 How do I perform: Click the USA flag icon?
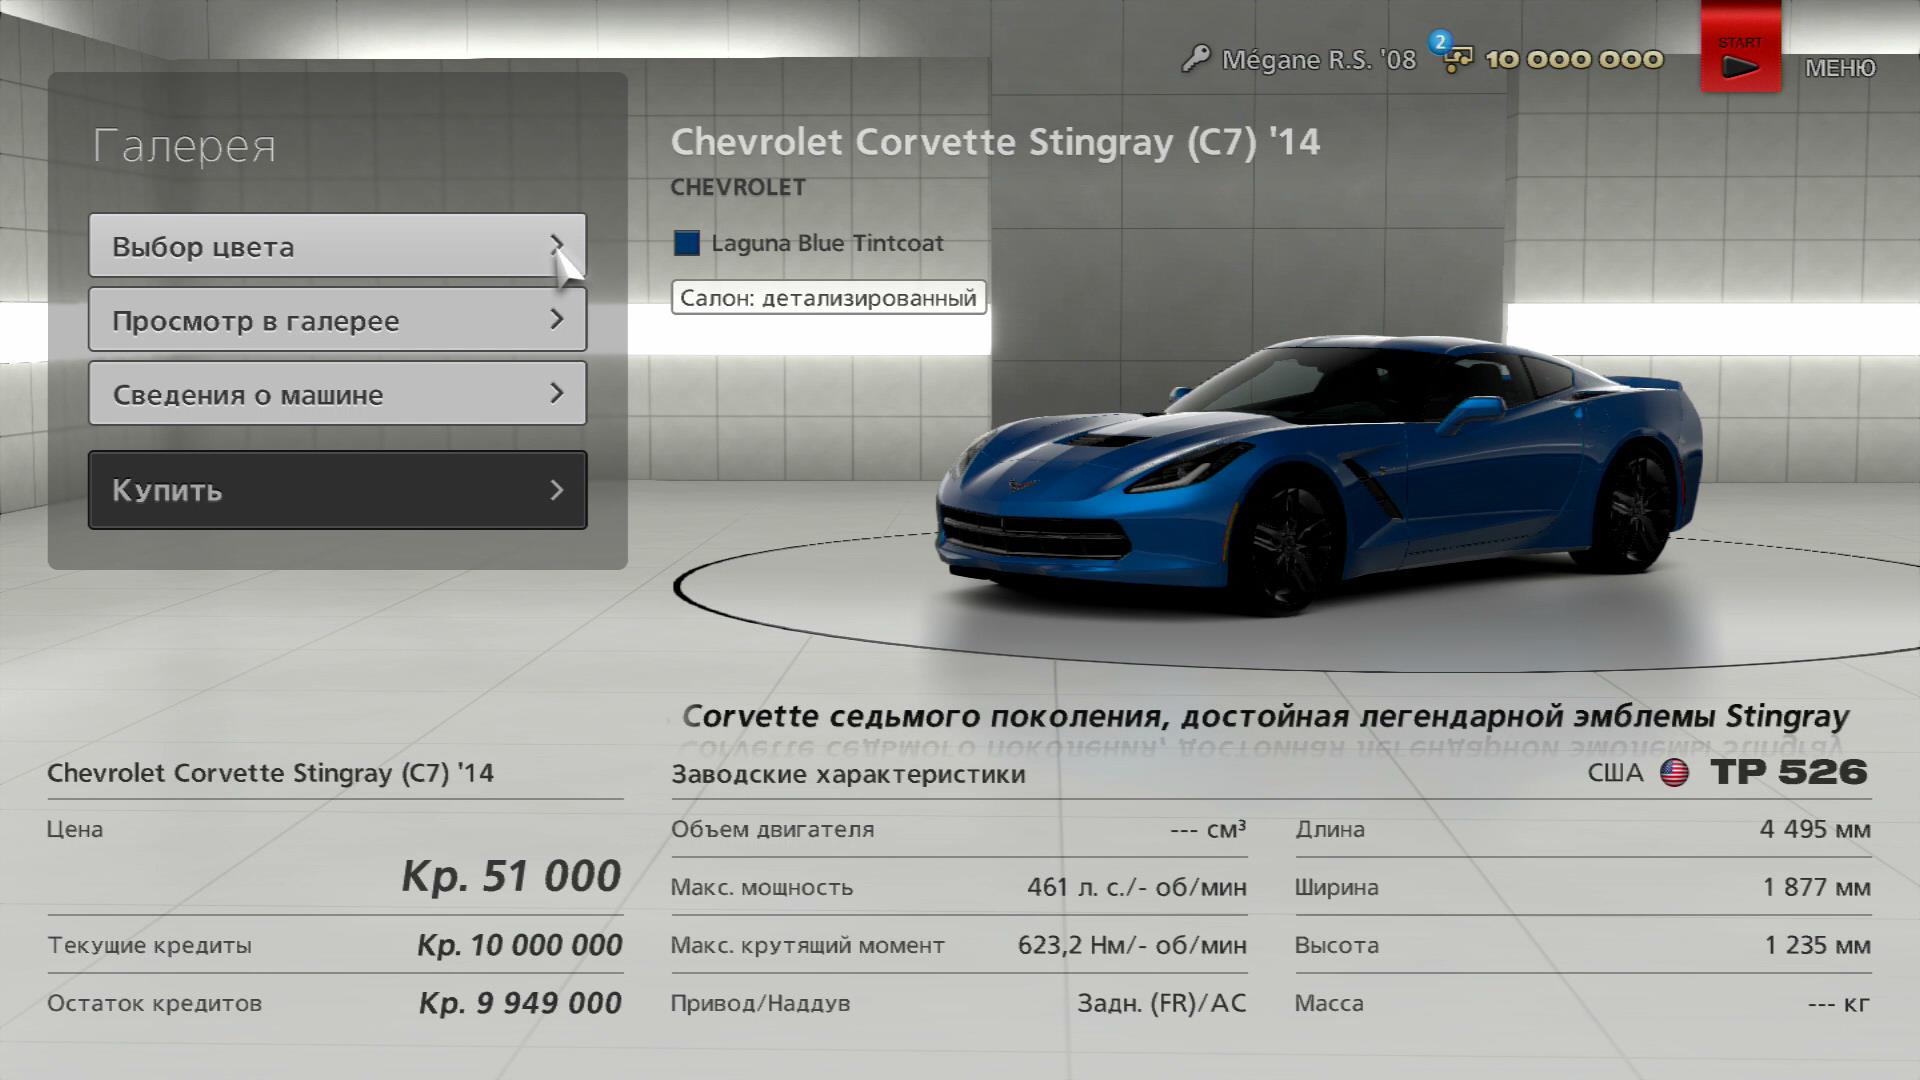click(x=1674, y=773)
